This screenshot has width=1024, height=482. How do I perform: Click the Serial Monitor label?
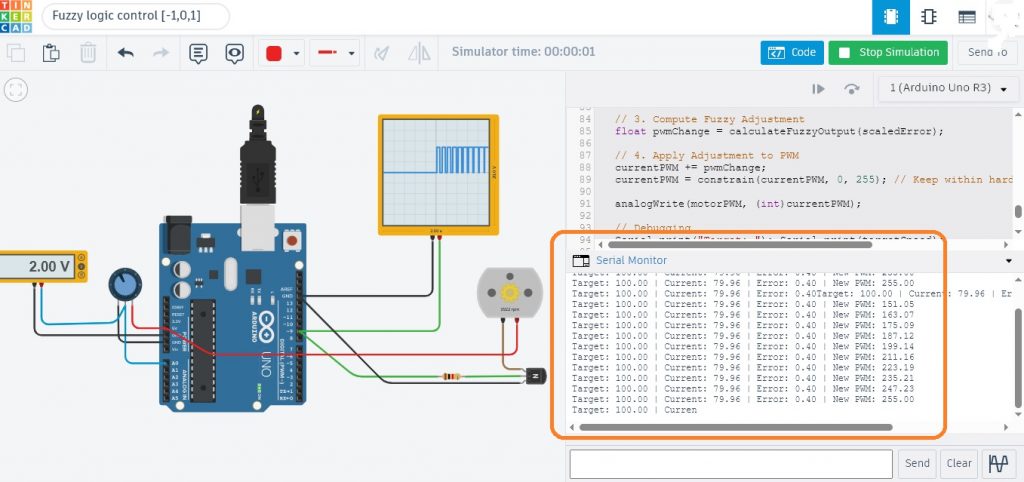click(631, 260)
